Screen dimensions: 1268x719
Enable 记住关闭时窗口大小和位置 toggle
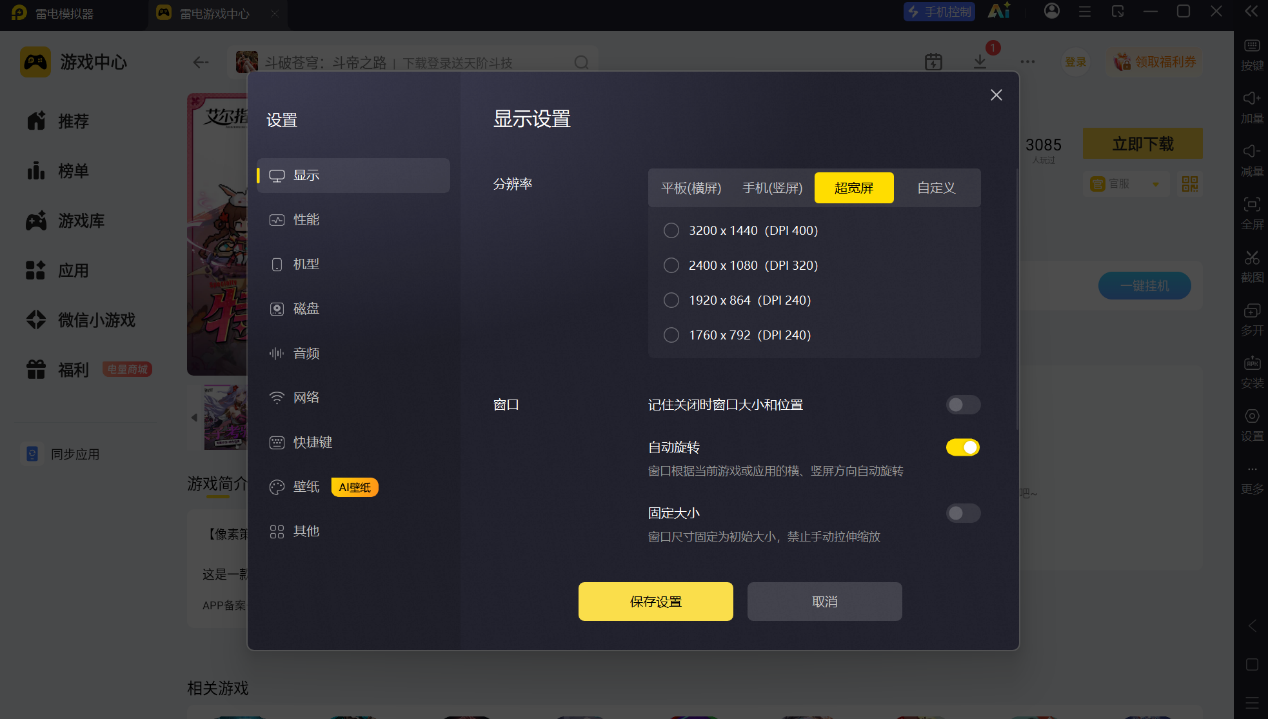[x=963, y=405]
